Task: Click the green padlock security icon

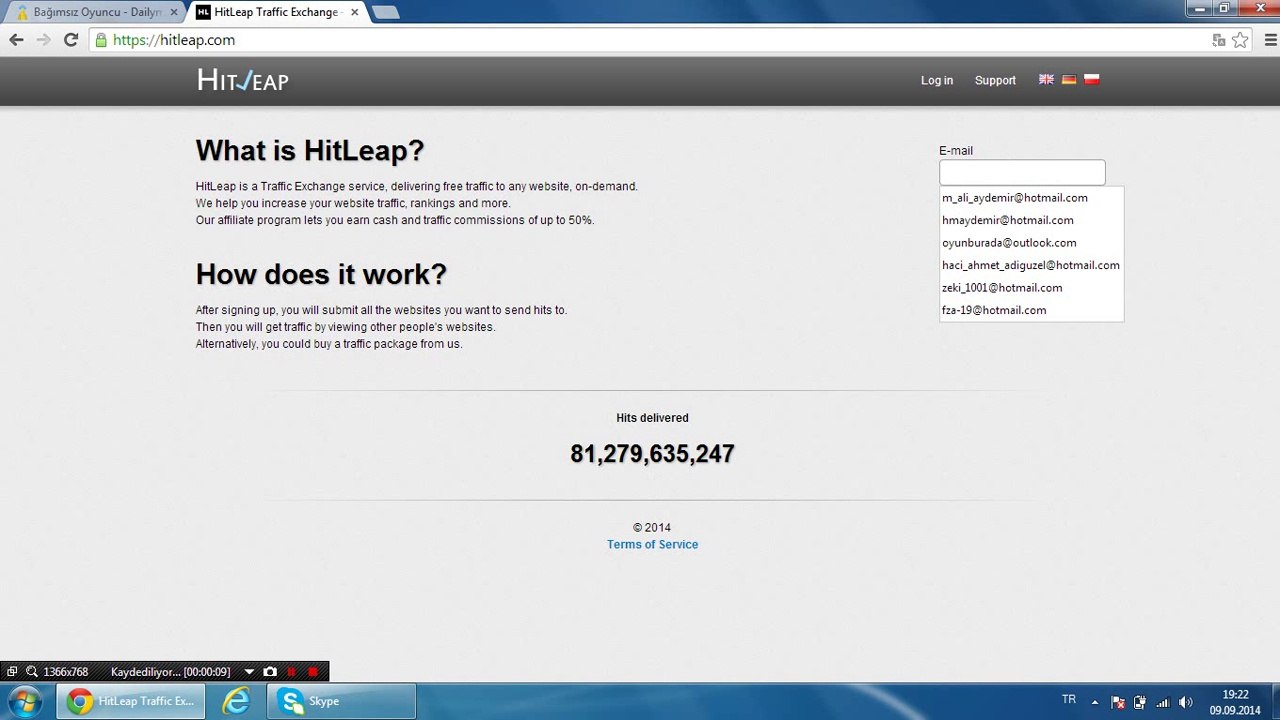Action: tap(100, 40)
